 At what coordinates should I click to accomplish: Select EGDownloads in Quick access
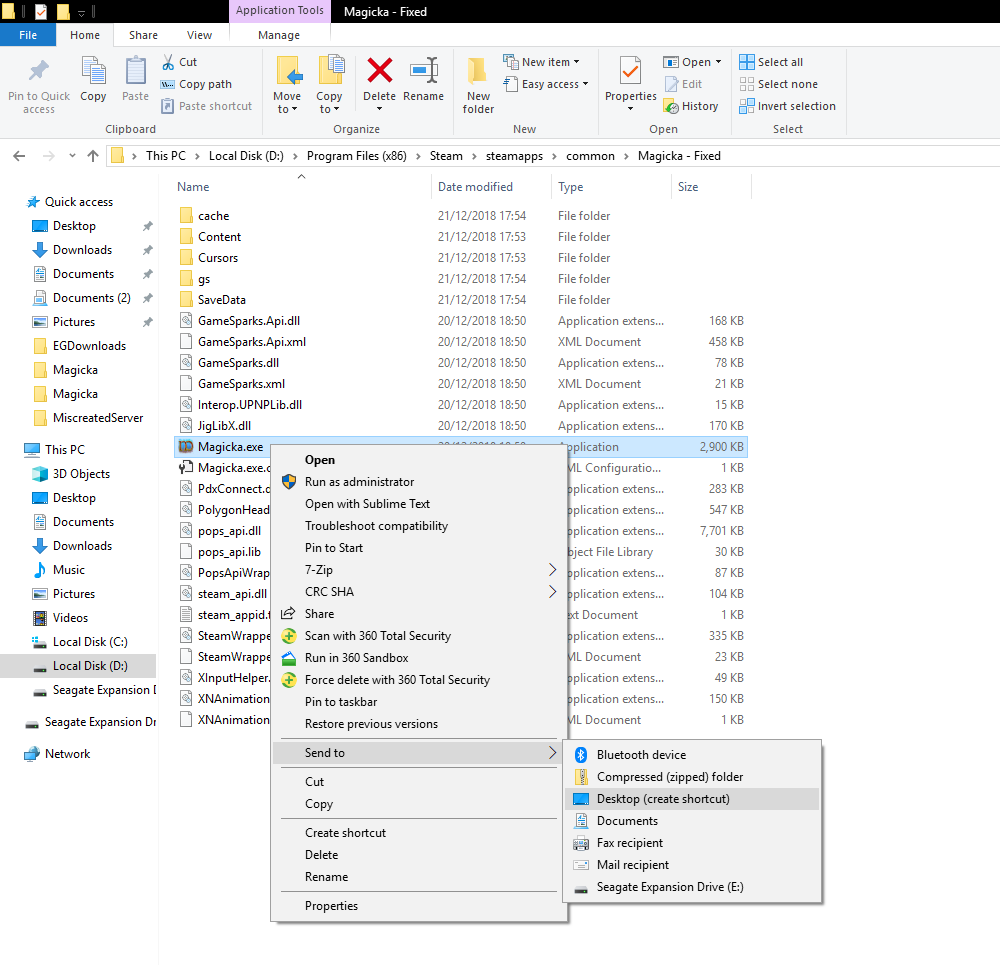[89, 346]
